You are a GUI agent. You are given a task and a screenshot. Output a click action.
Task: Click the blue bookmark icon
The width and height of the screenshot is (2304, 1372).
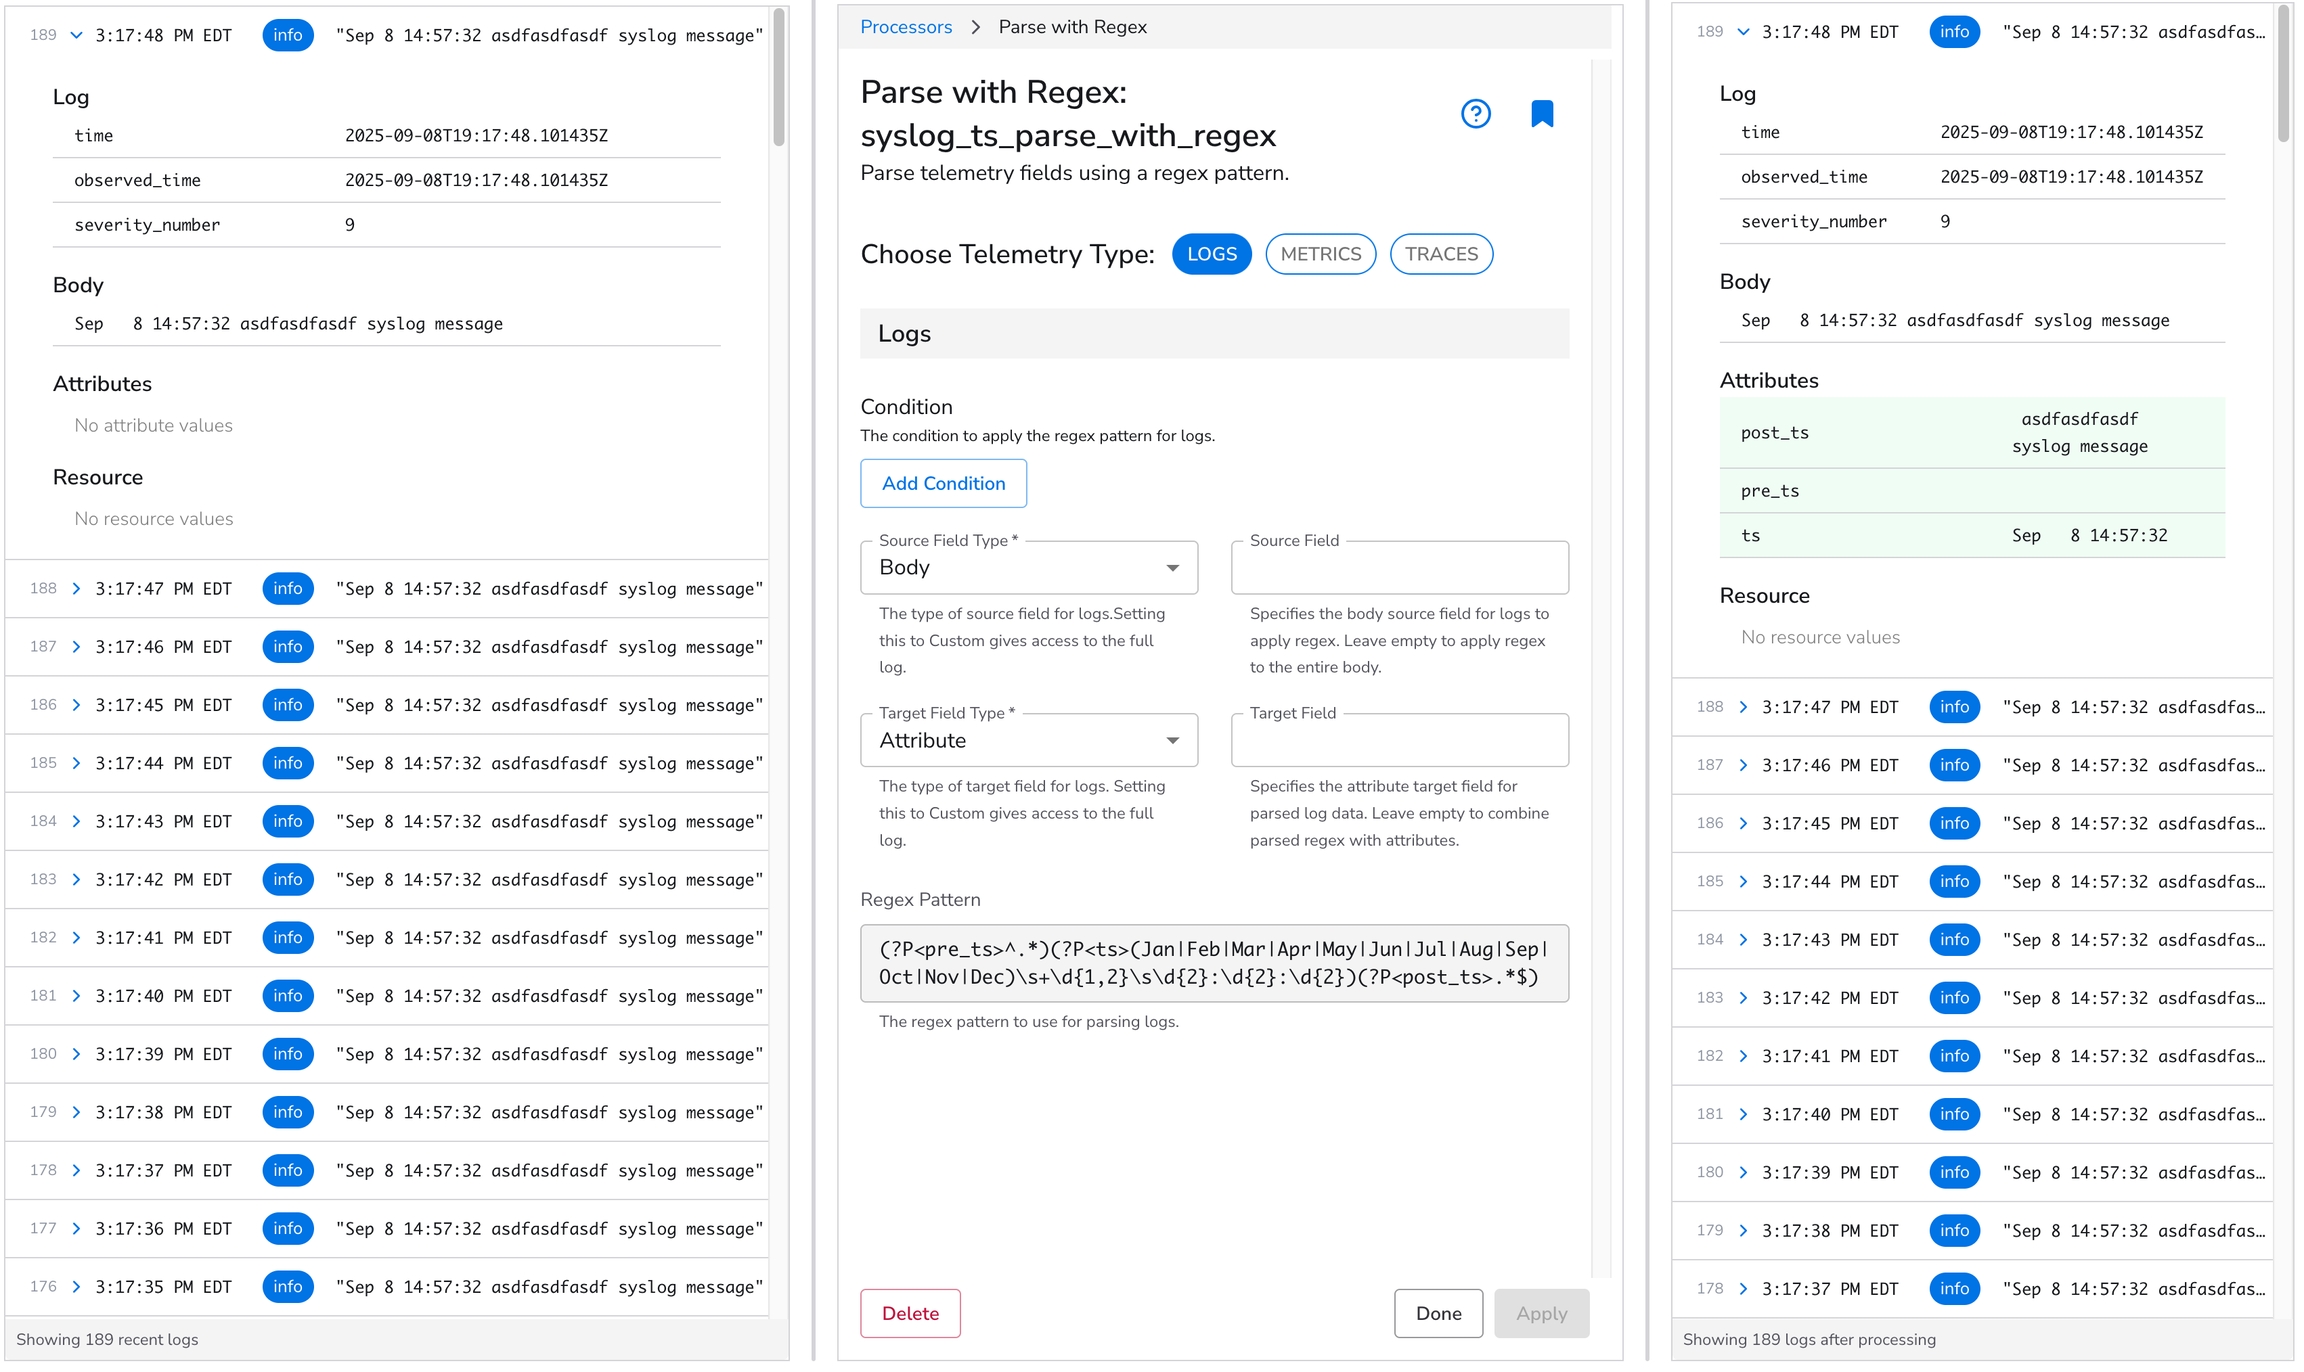click(1541, 114)
